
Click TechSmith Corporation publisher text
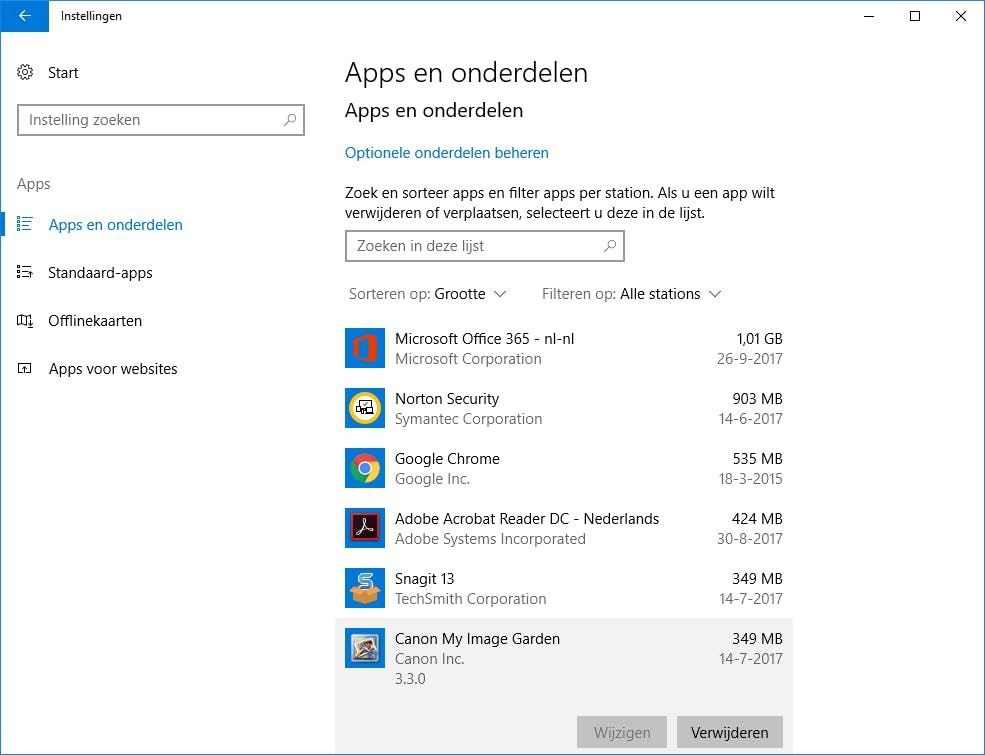tap(471, 599)
